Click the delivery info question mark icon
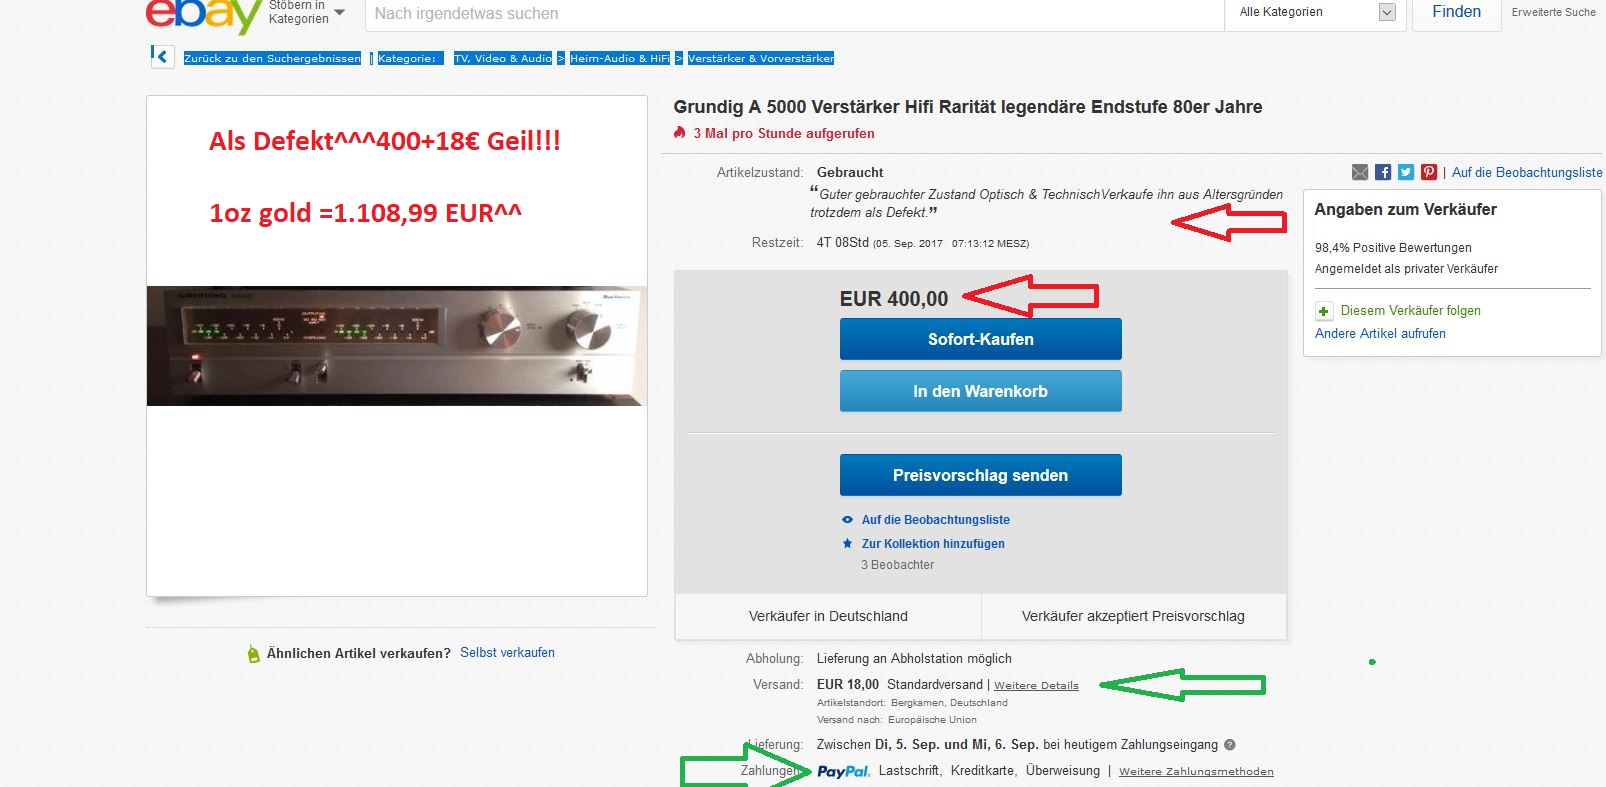 tap(1230, 744)
